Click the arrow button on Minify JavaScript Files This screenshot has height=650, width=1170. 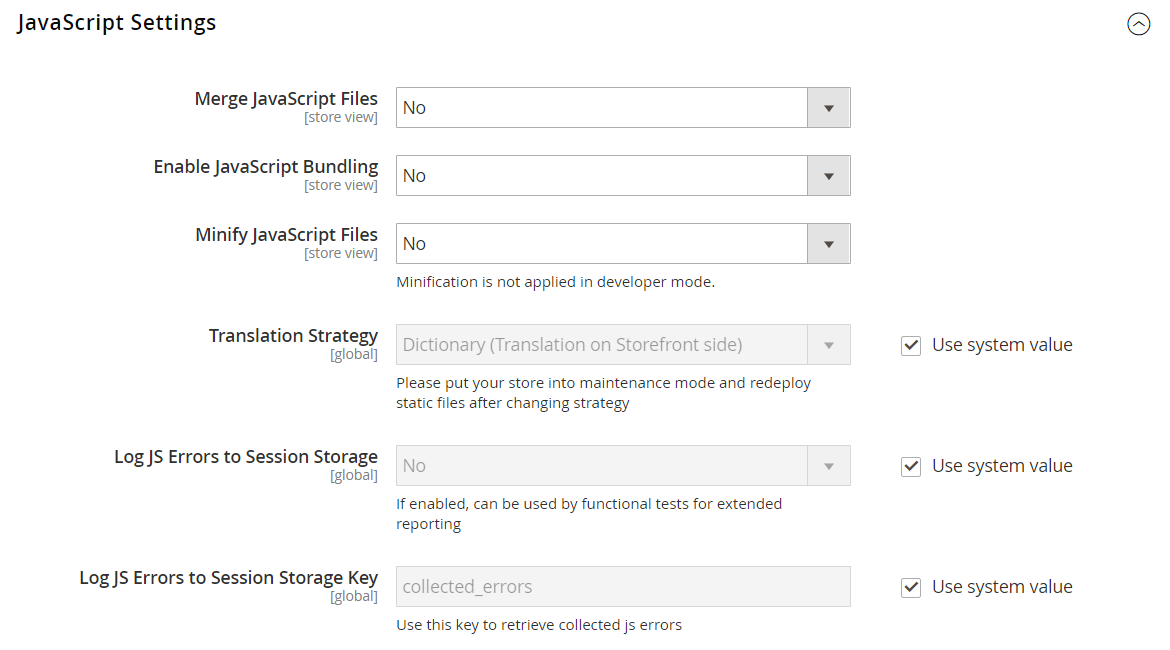point(828,244)
